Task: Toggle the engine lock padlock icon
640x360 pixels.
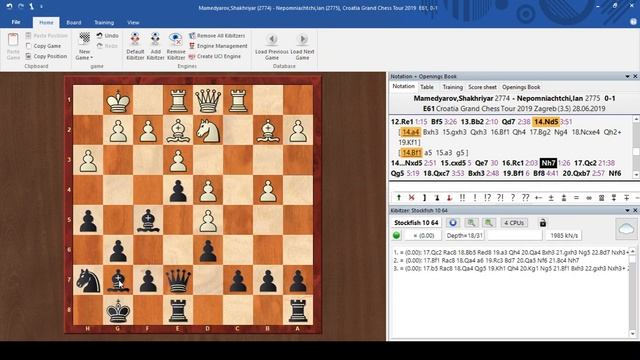Action: [542, 223]
